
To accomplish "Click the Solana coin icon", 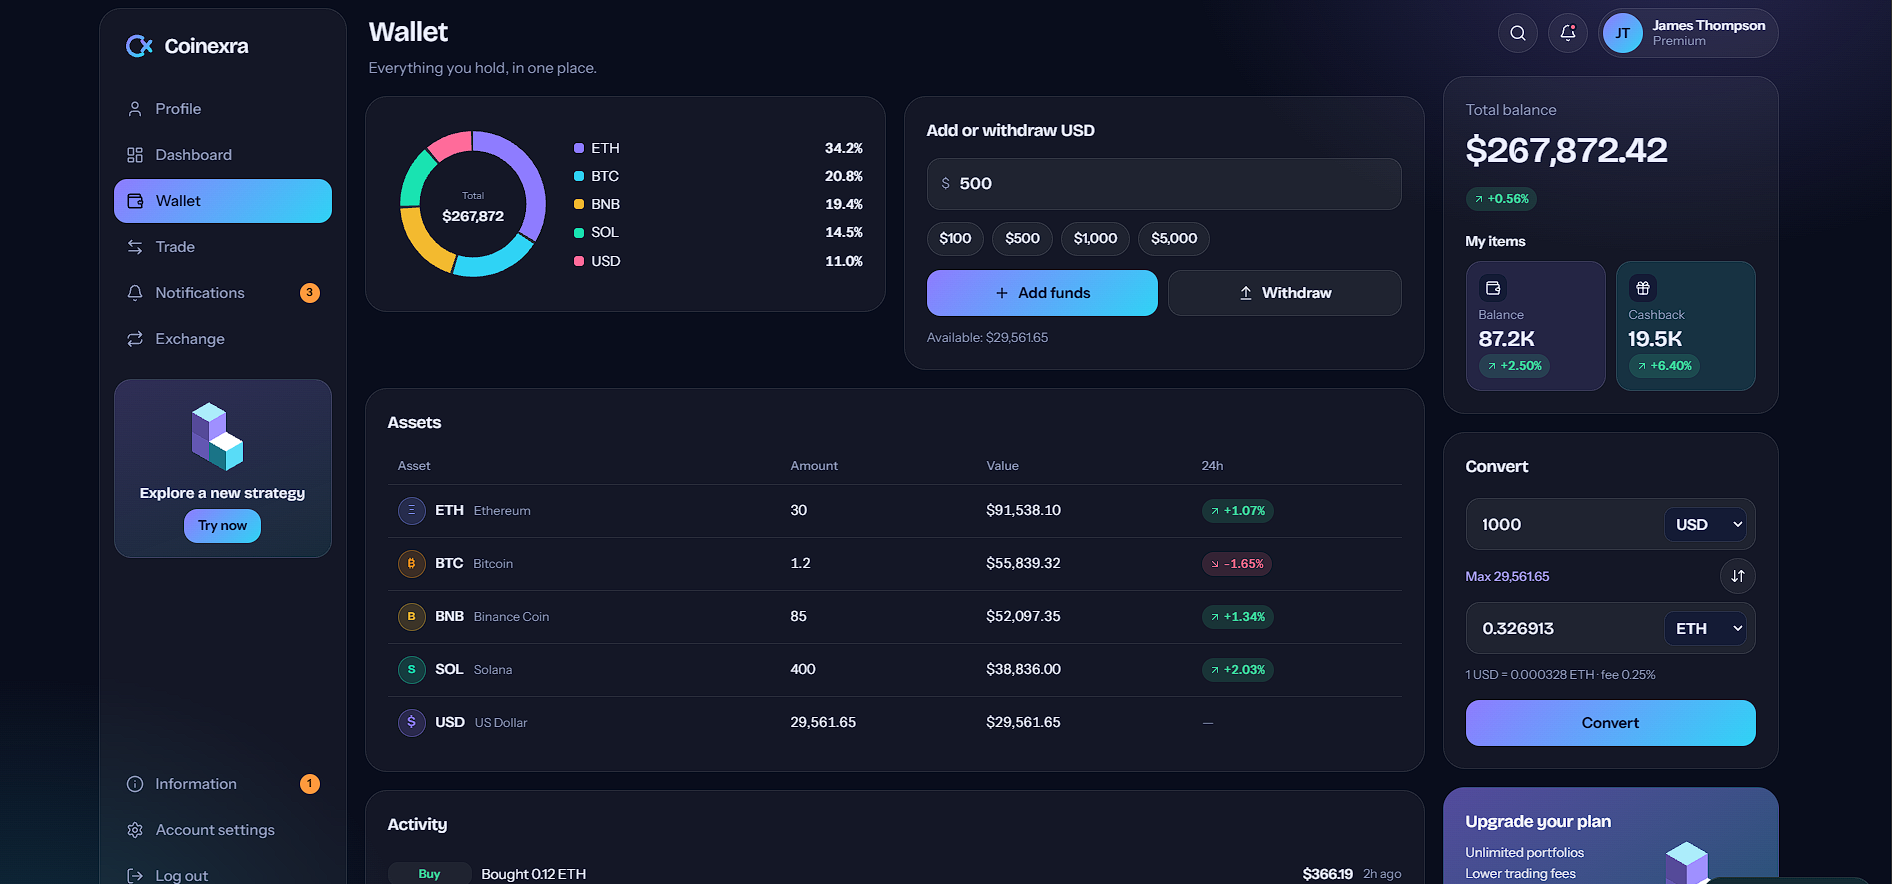I will [x=411, y=670].
